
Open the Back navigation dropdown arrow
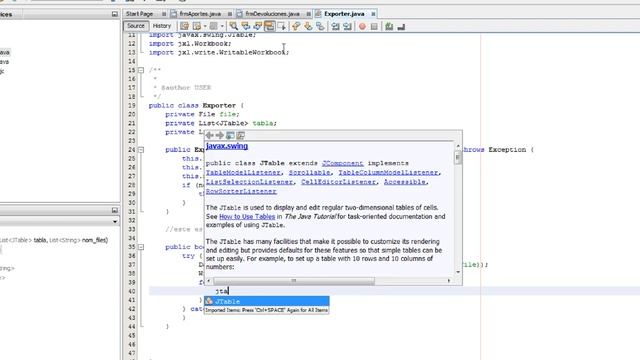pos(205,27)
